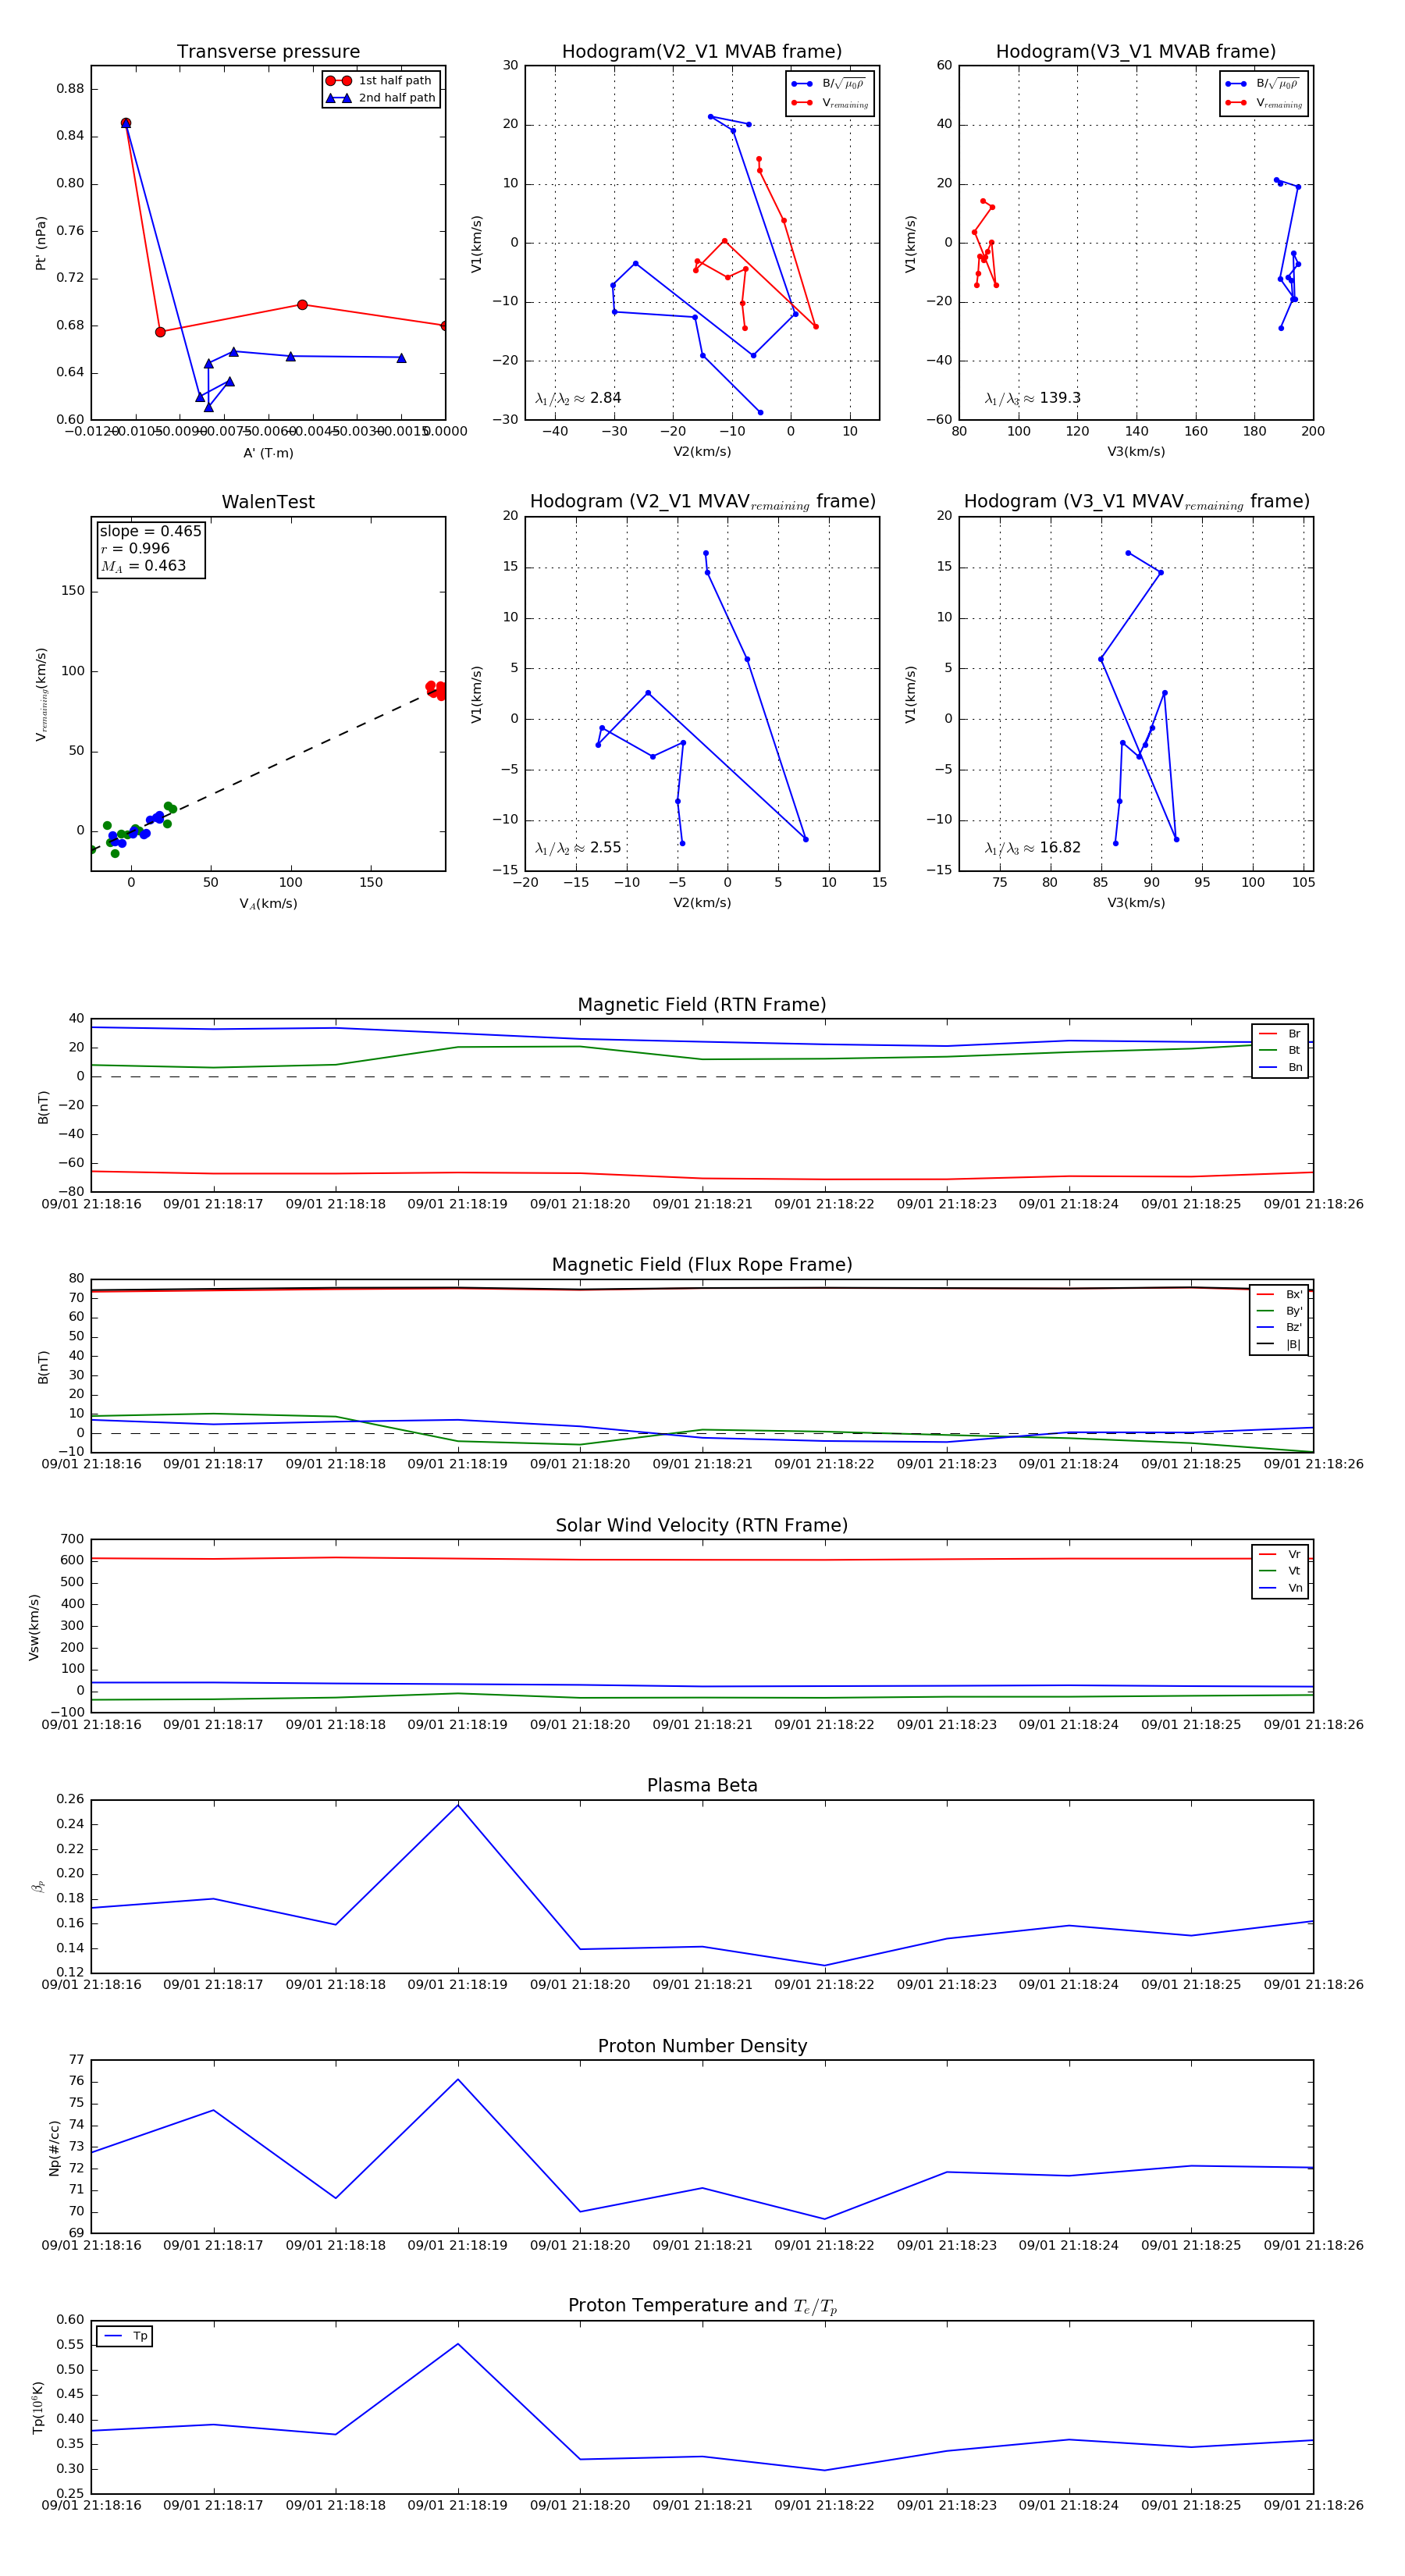The image size is (1405, 2576).
Task: Select the Vn legend entry
Action: (x=1280, y=1588)
